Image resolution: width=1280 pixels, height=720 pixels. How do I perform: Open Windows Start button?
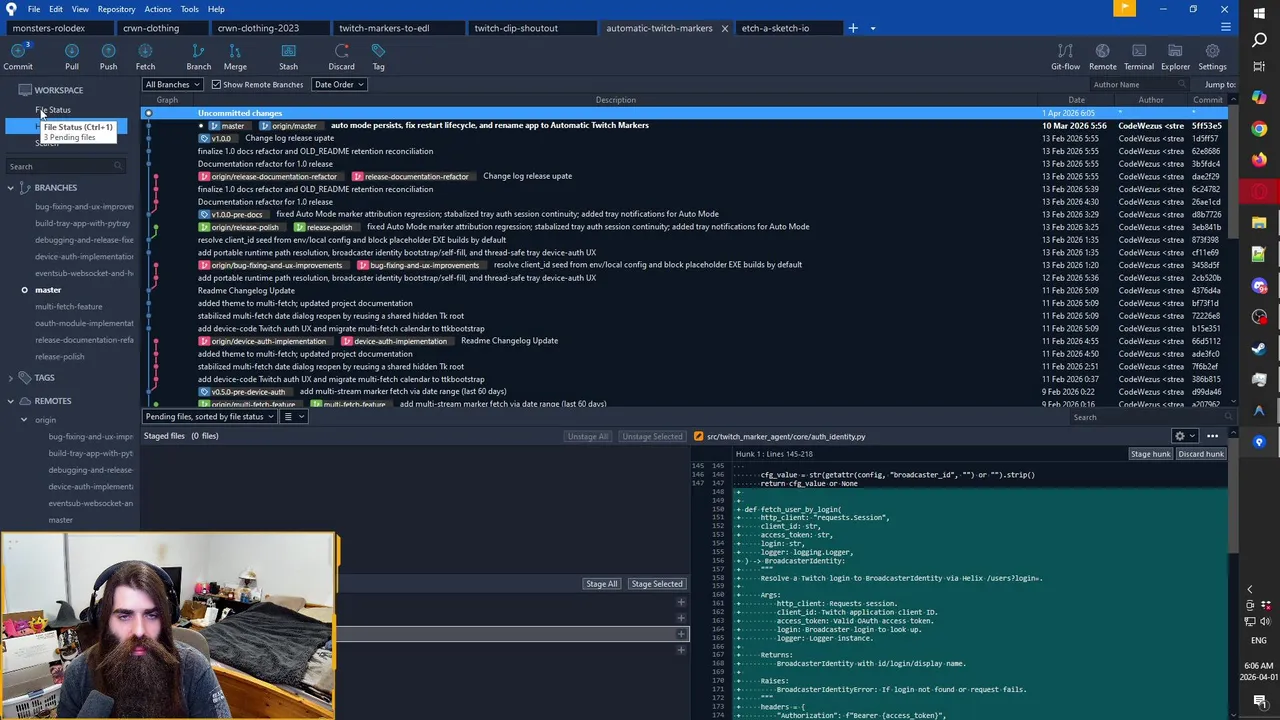click(x=1259, y=12)
